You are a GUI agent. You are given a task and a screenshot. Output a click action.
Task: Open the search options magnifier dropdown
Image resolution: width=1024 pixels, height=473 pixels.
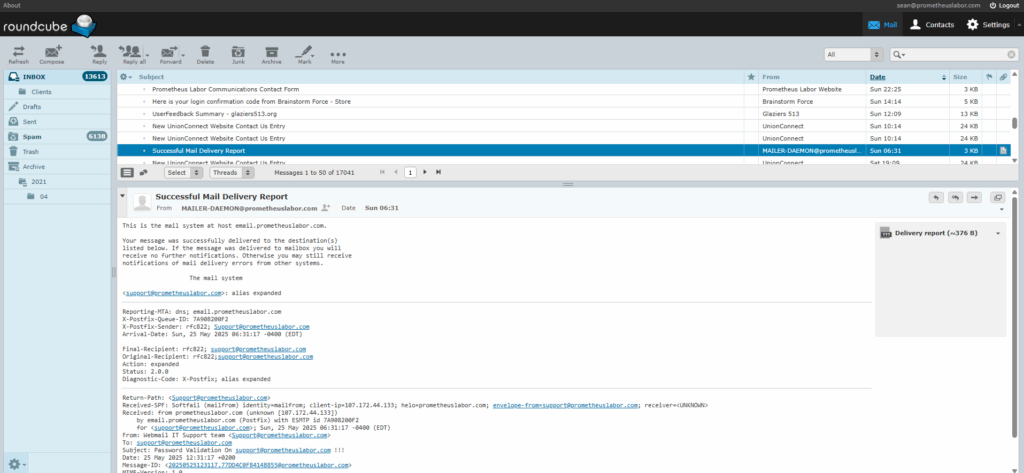(899, 55)
